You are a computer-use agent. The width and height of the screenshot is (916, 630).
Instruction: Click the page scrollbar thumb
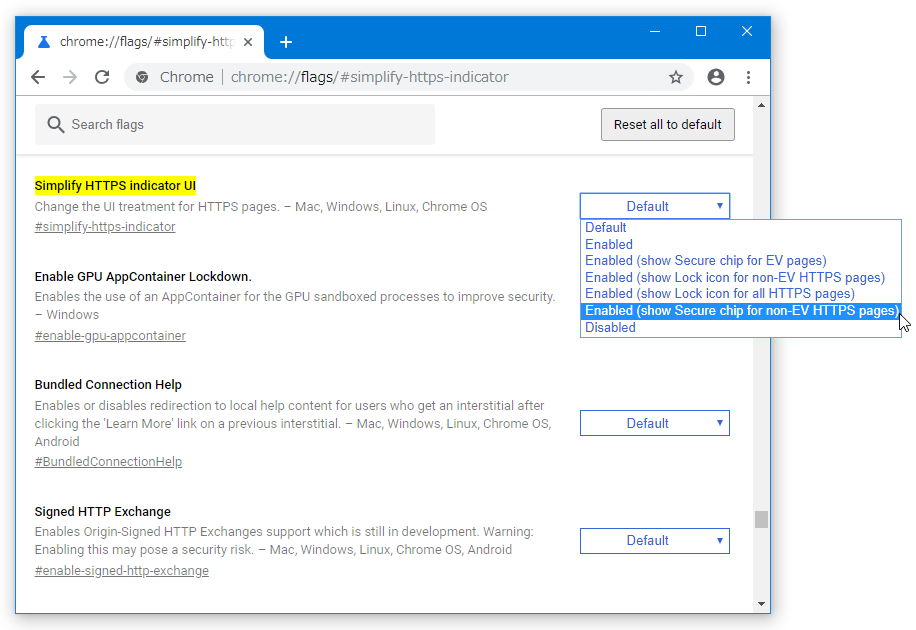click(x=761, y=519)
